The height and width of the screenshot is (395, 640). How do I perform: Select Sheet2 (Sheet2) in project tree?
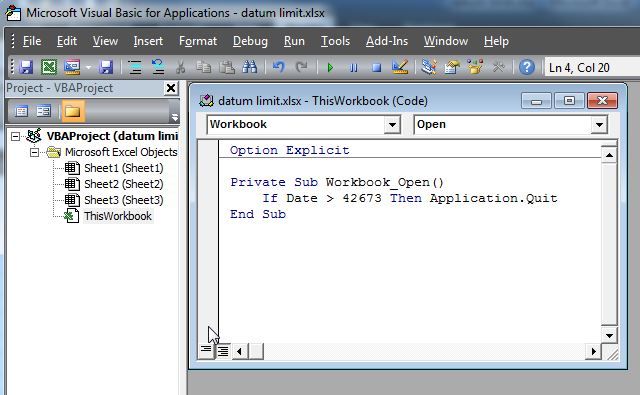tap(123, 184)
